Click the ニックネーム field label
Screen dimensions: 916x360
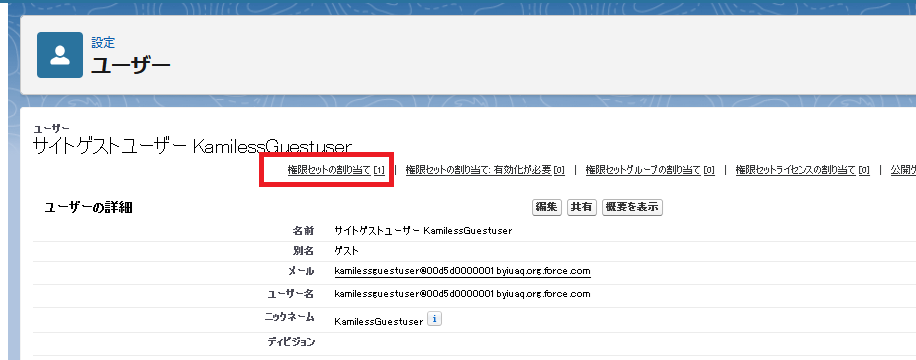click(289, 317)
